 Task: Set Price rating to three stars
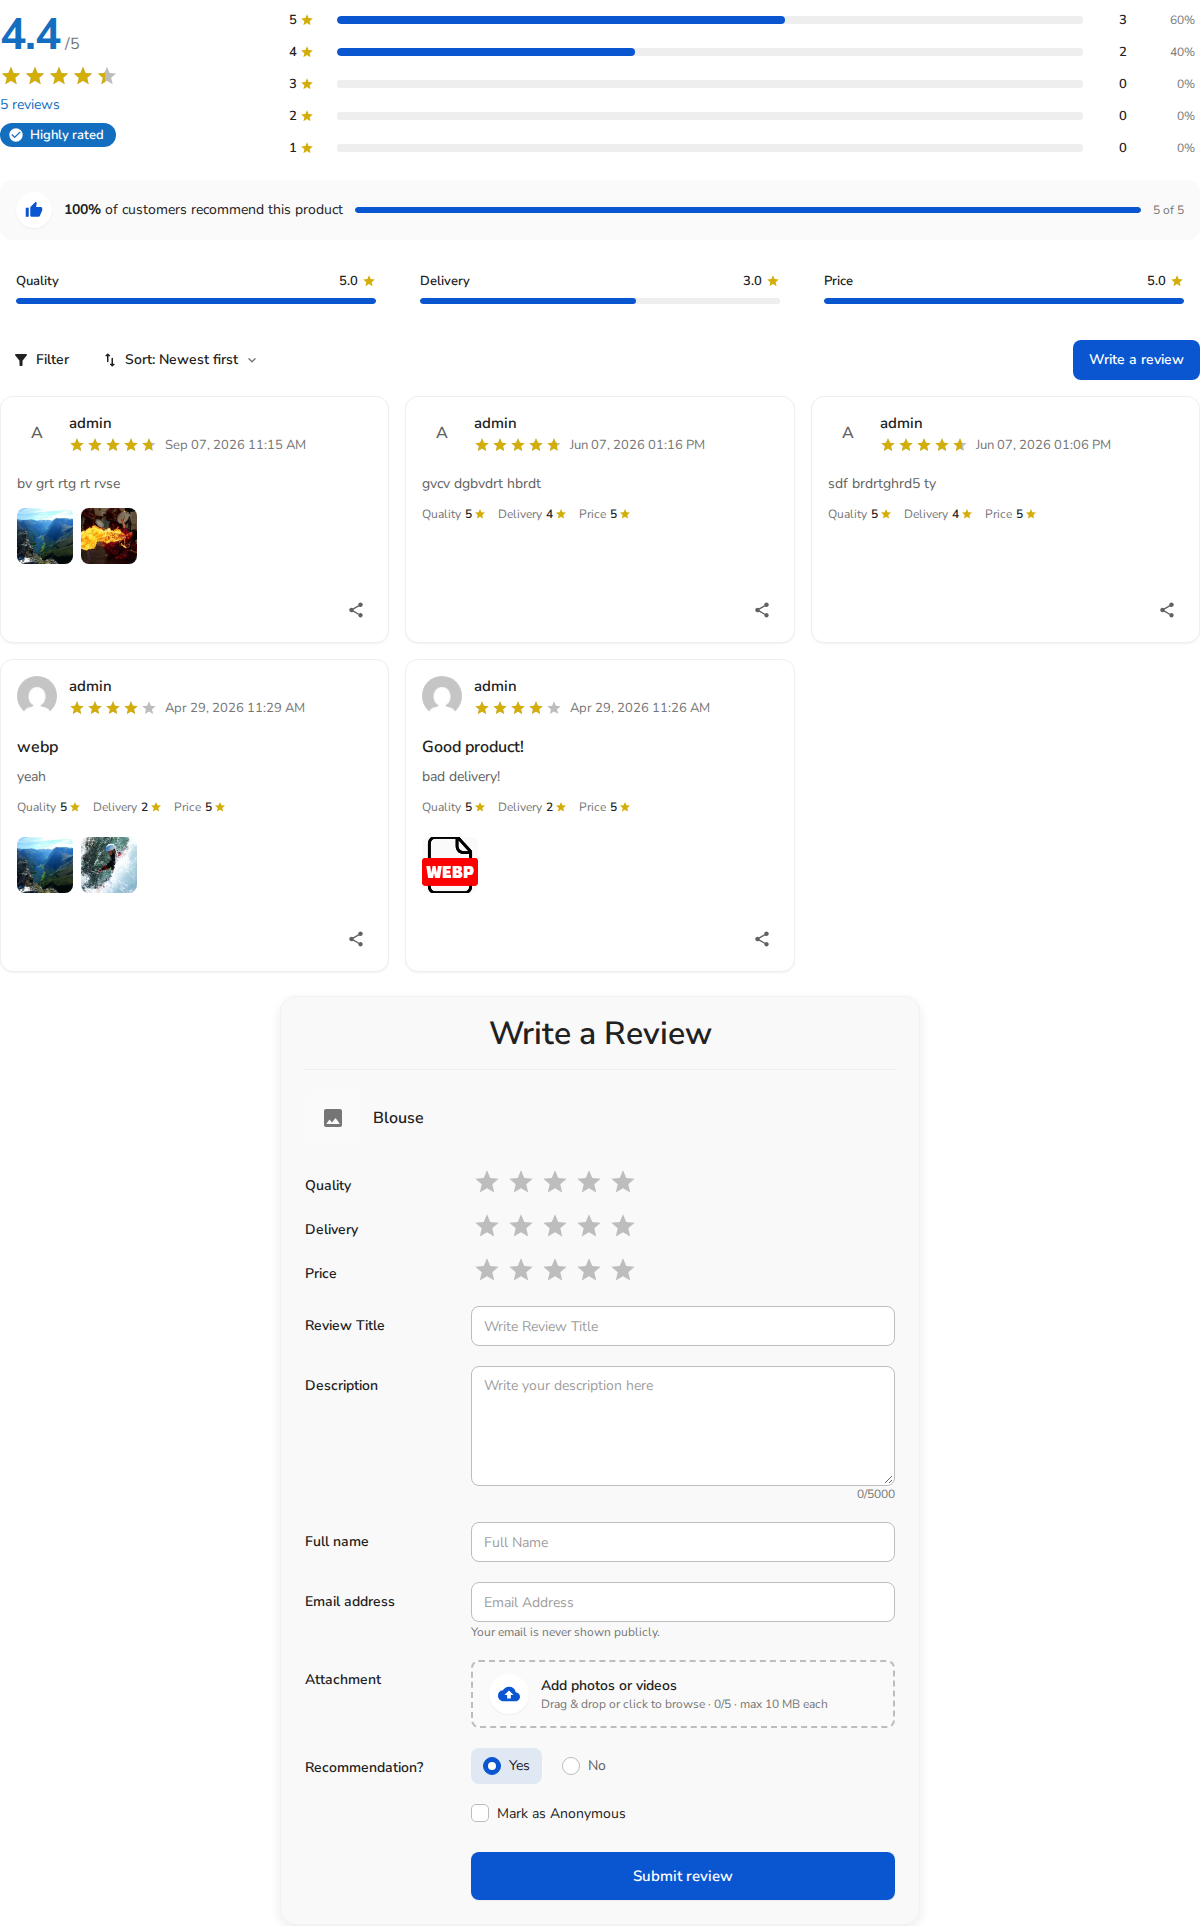pyautogui.click(x=555, y=1270)
